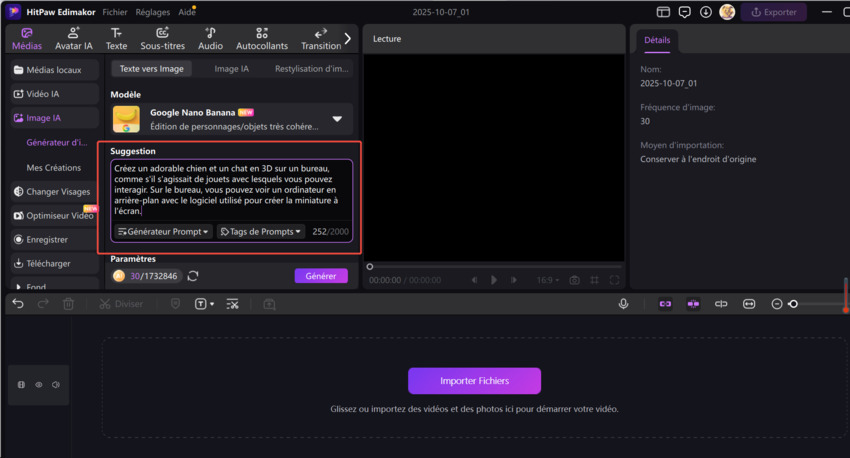
Task: Open the Tags de Prompts dropdown
Action: click(261, 232)
